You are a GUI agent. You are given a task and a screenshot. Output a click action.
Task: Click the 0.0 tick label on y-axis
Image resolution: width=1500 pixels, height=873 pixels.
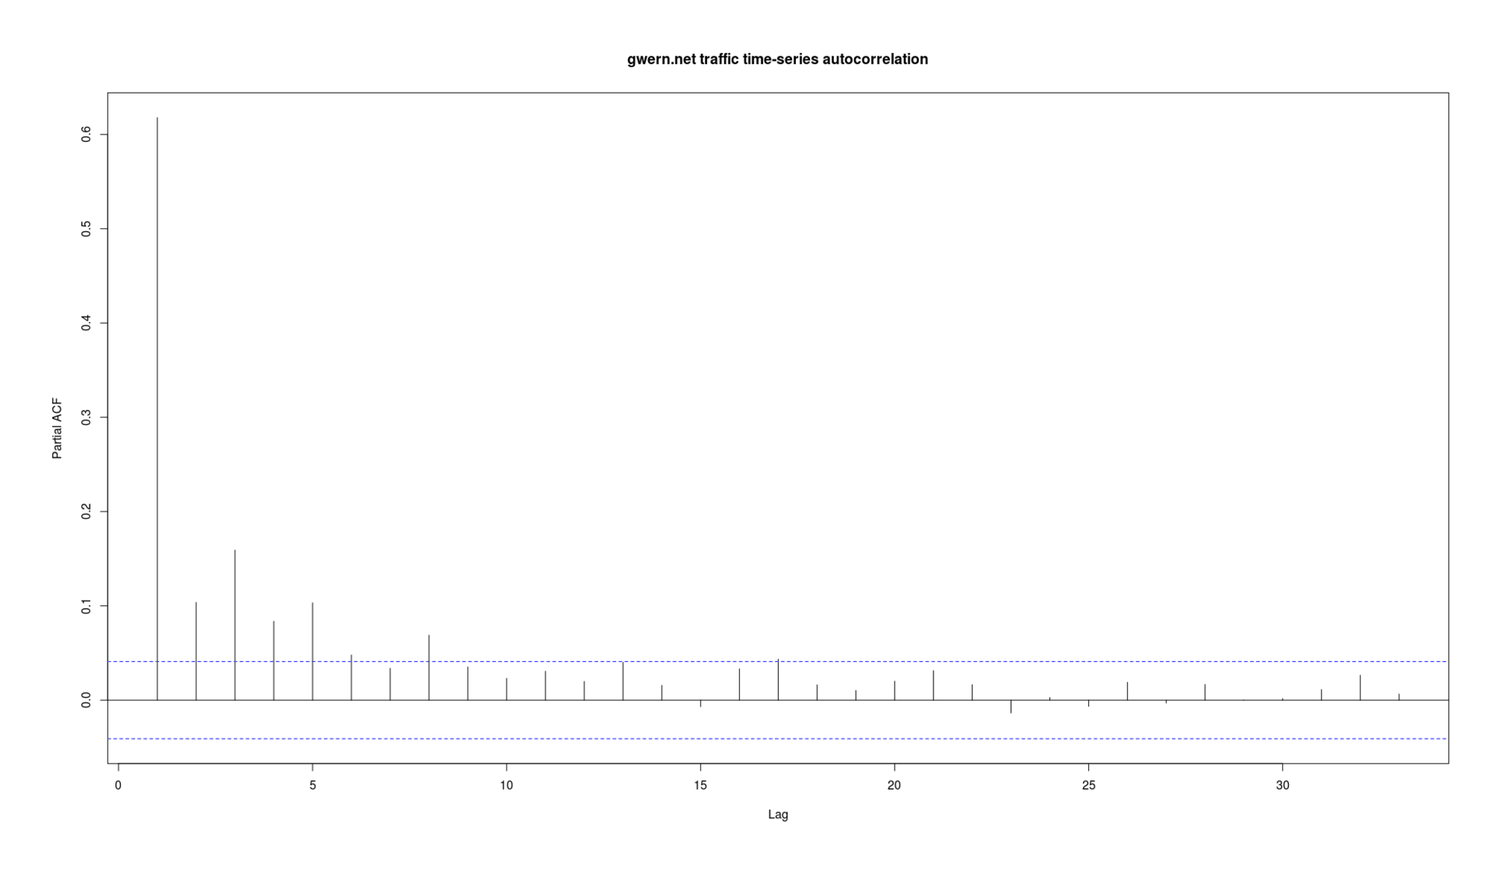tap(88, 700)
